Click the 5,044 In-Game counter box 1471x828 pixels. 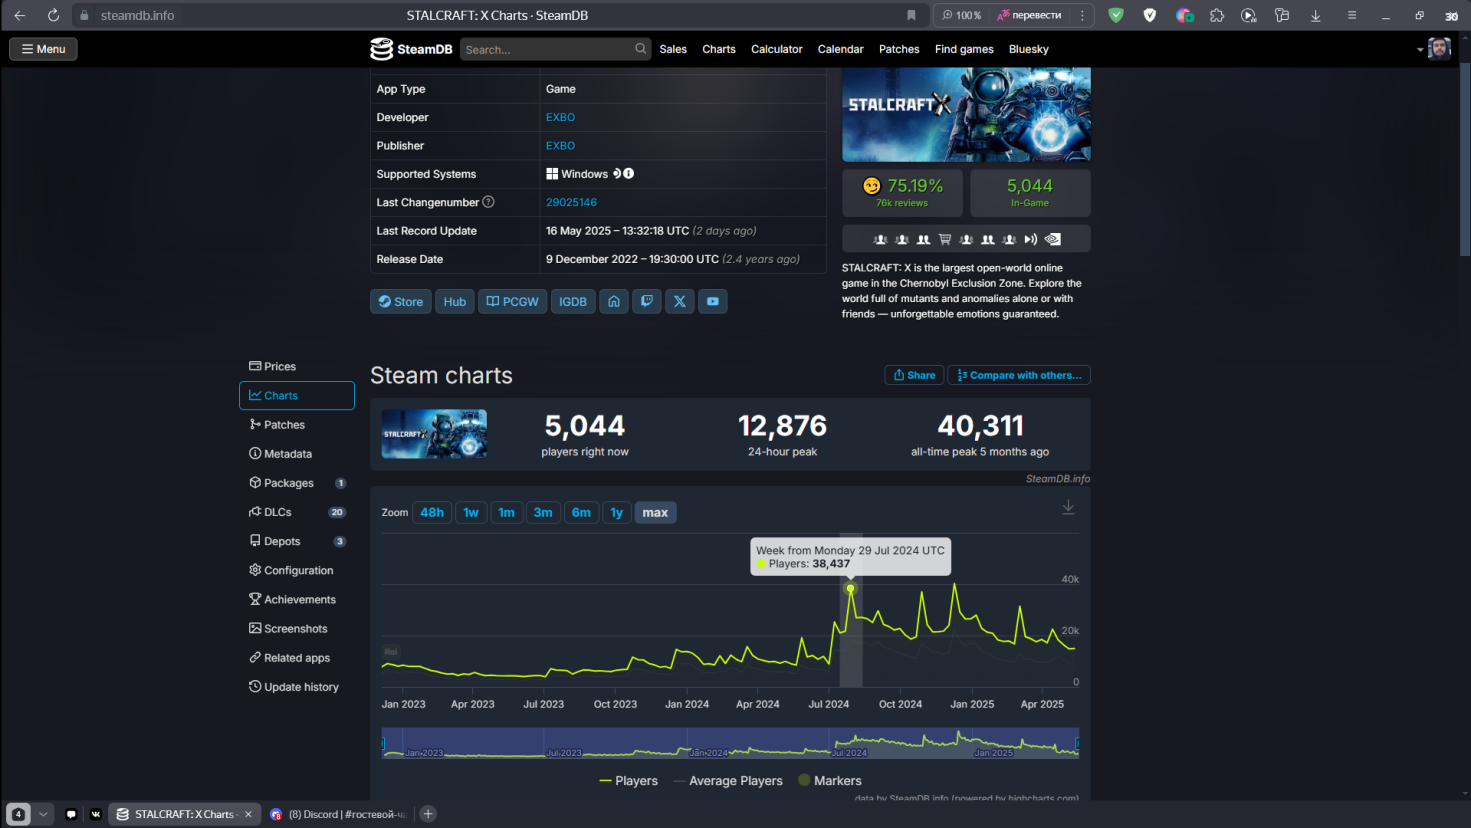coord(1030,193)
